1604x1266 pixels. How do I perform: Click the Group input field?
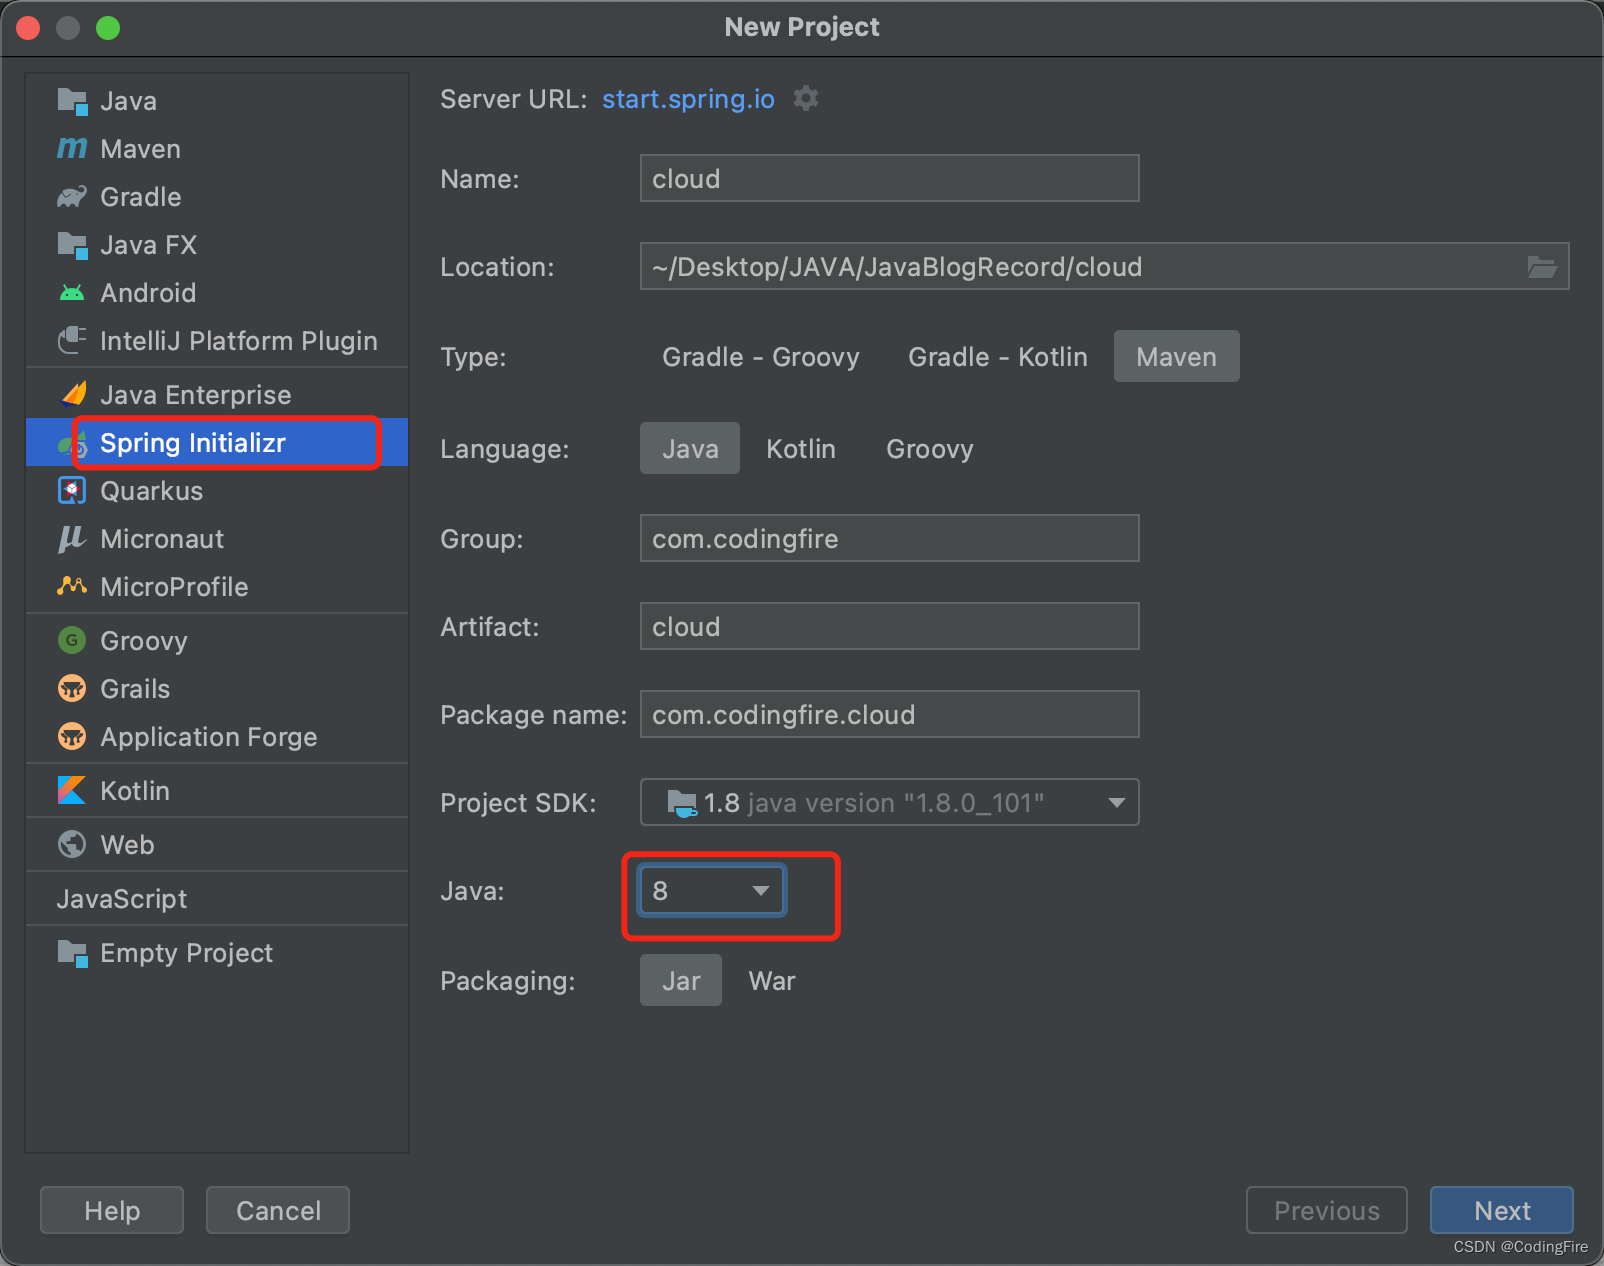[x=890, y=538]
